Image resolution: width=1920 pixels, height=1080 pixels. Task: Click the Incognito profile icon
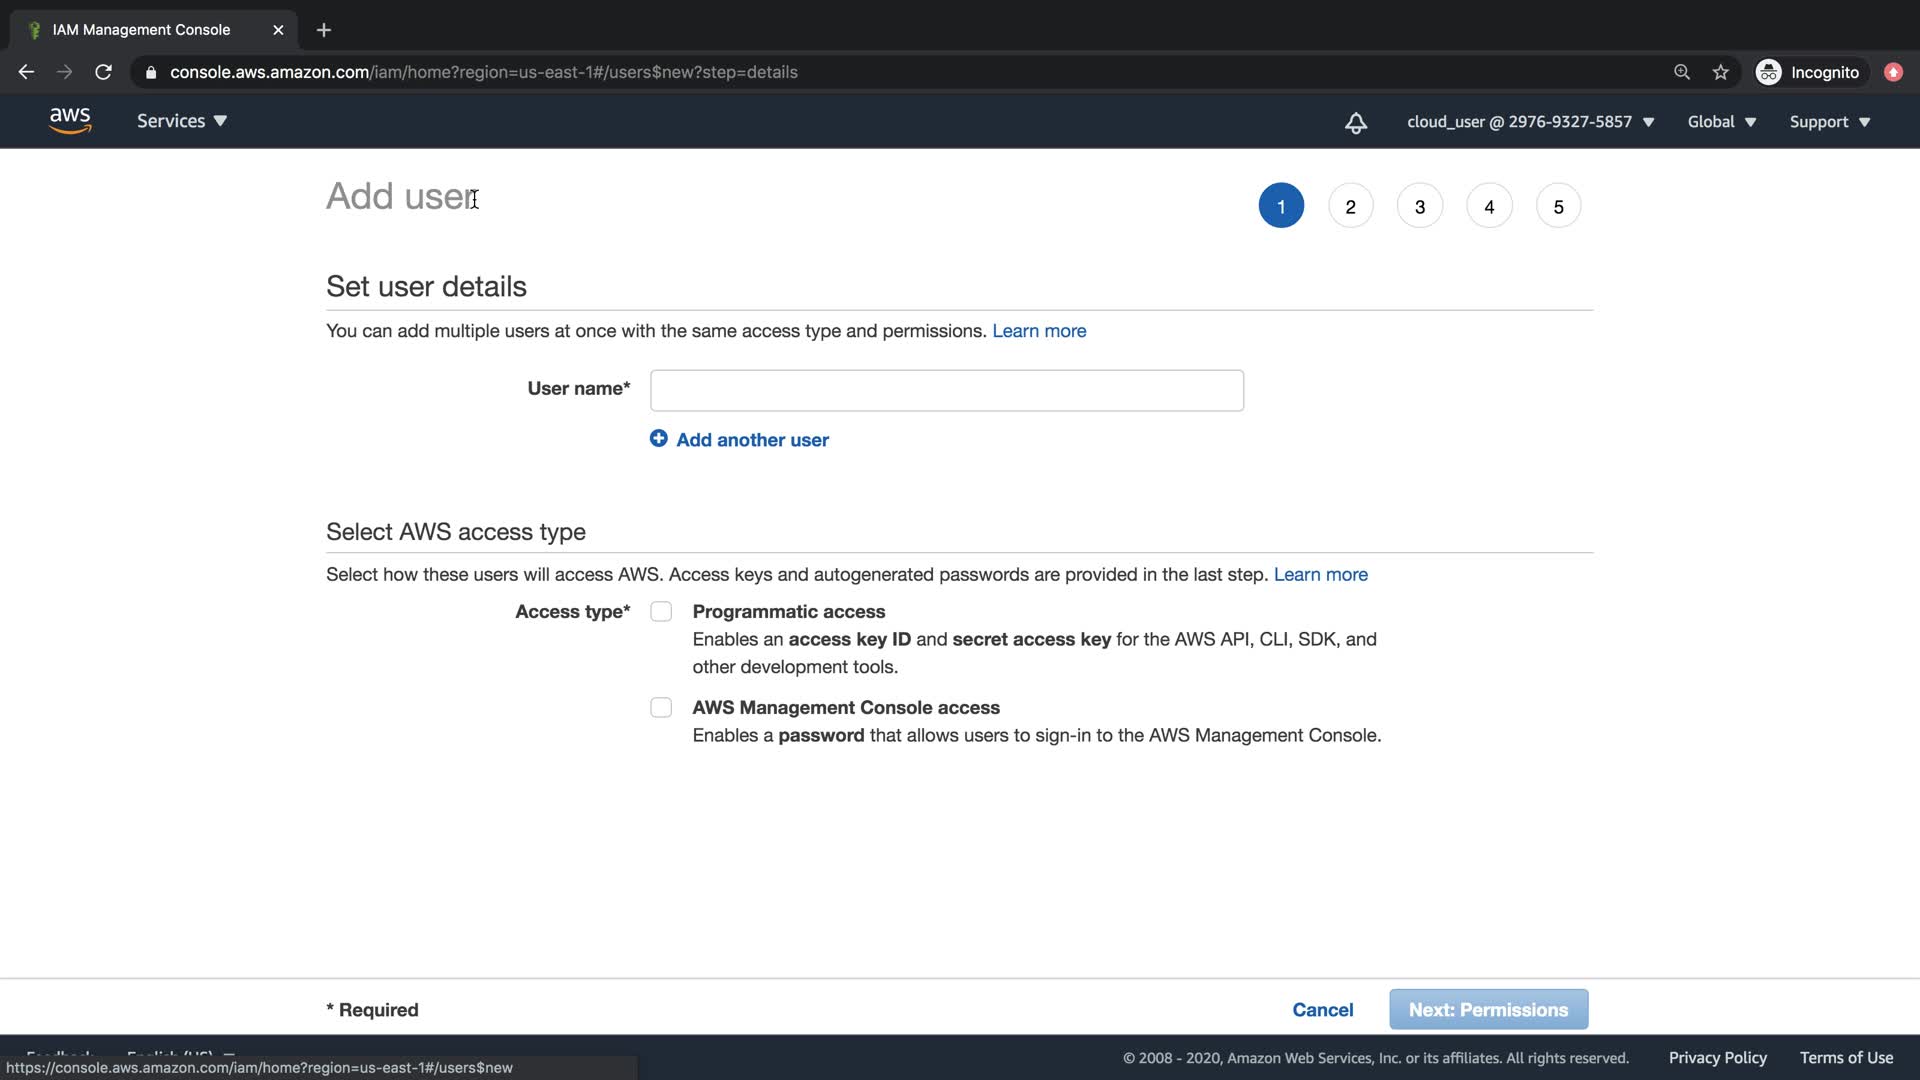(1768, 72)
